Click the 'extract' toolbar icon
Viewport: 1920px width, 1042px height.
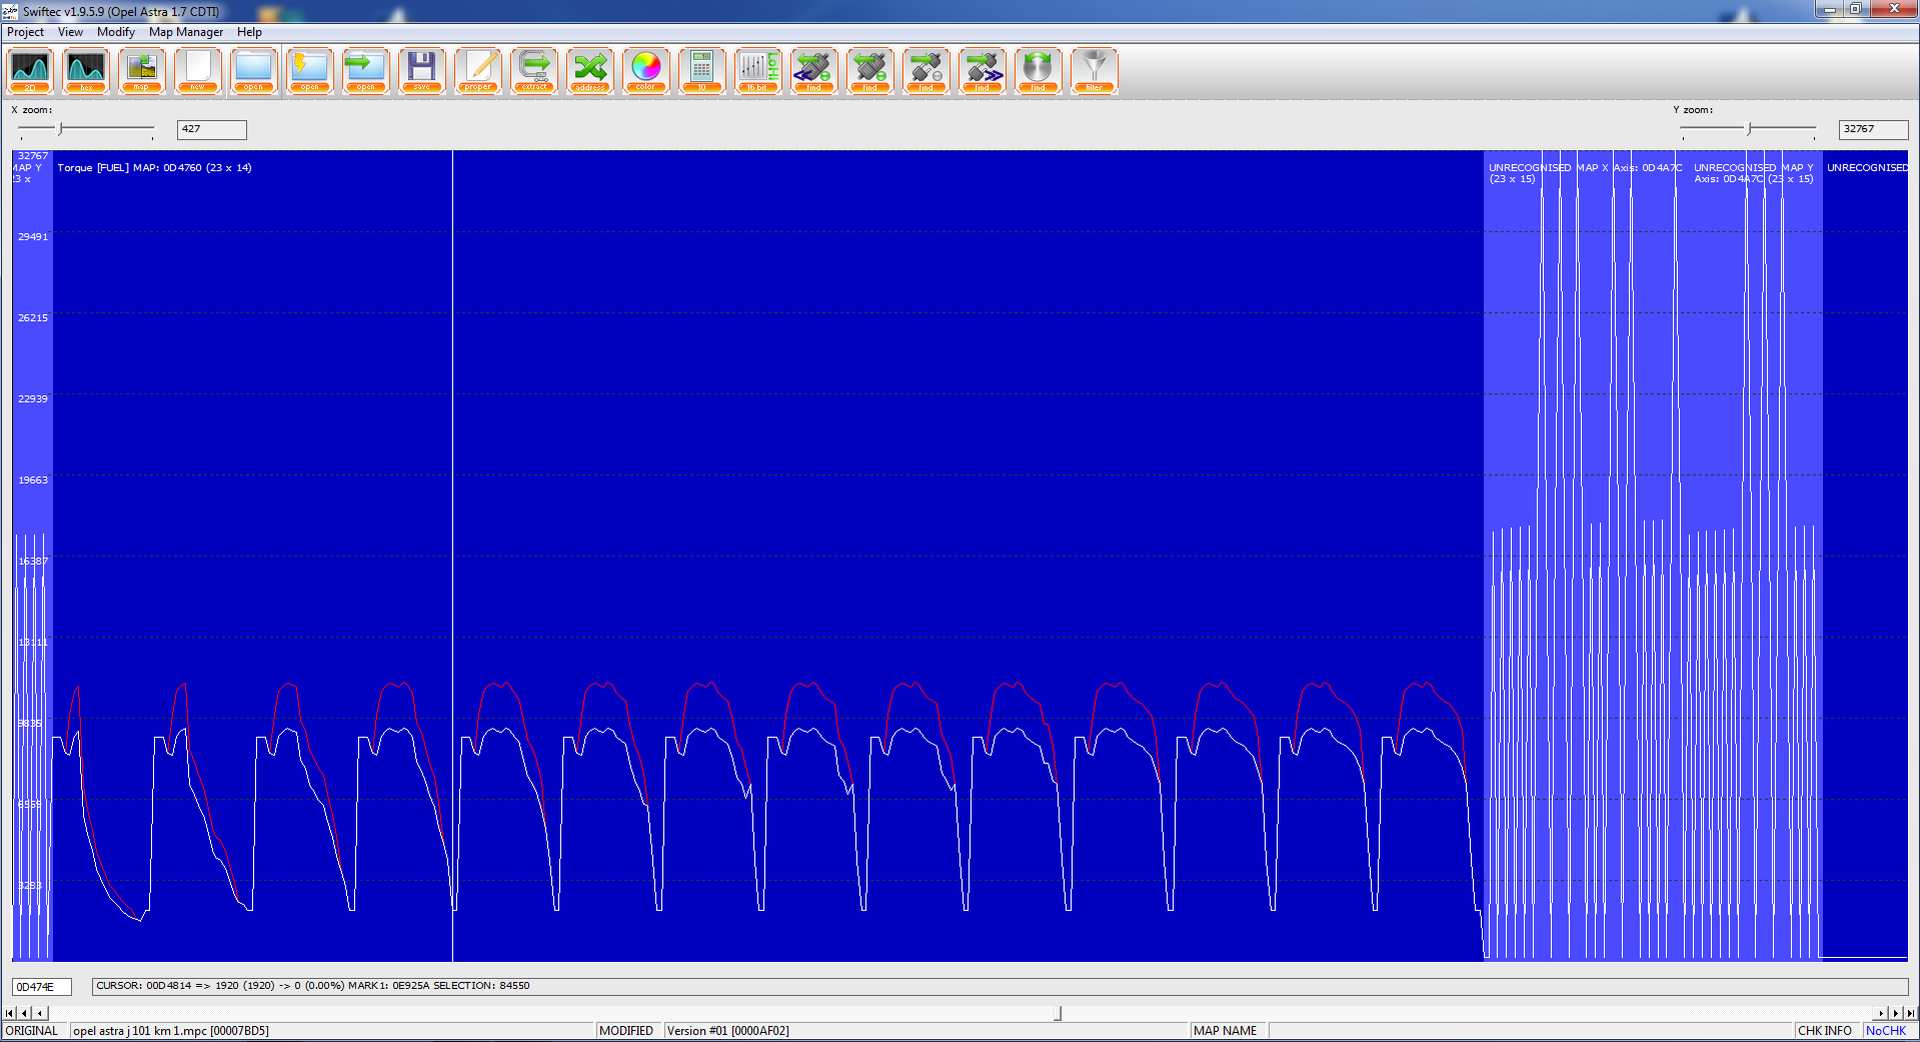pos(534,70)
